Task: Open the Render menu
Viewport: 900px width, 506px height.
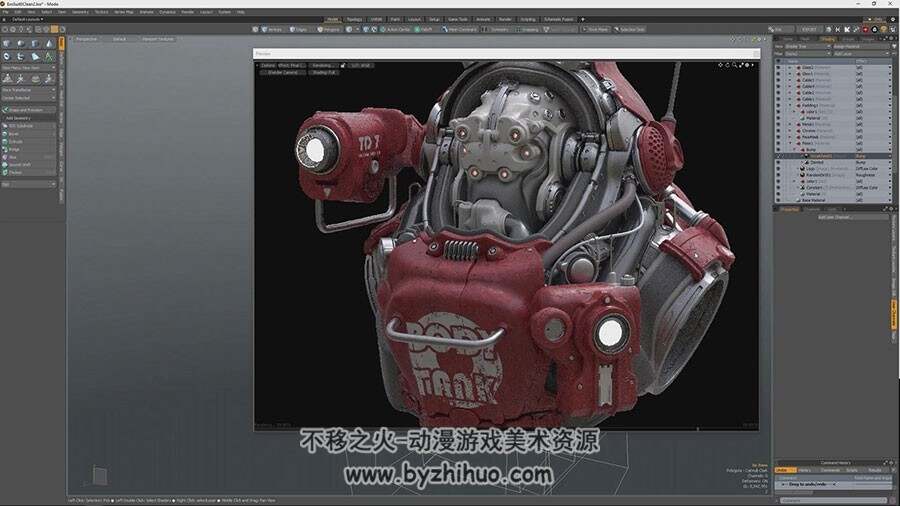Action: pyautogui.click(x=188, y=11)
